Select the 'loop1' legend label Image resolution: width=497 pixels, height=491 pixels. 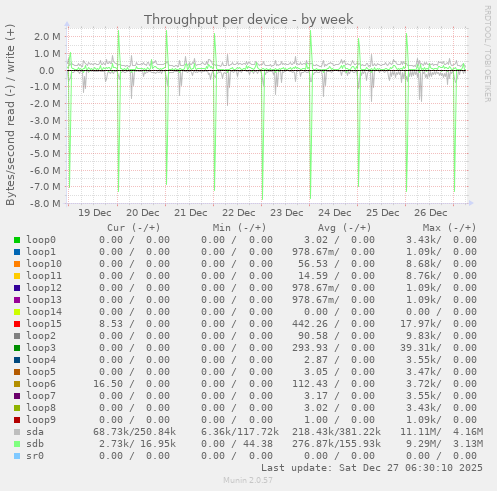tap(41, 252)
